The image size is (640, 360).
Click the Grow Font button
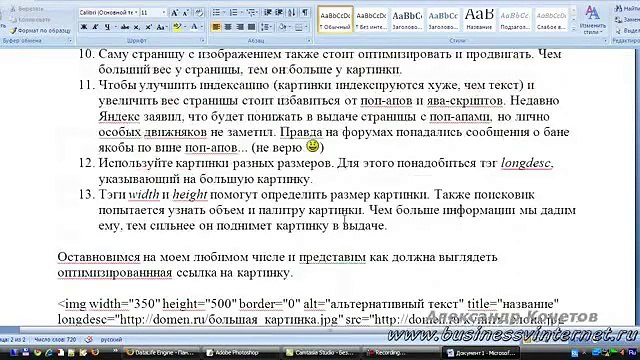click(x=174, y=13)
